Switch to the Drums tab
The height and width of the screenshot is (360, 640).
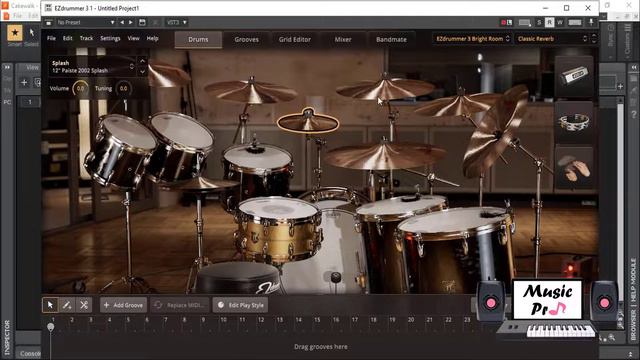(198, 40)
